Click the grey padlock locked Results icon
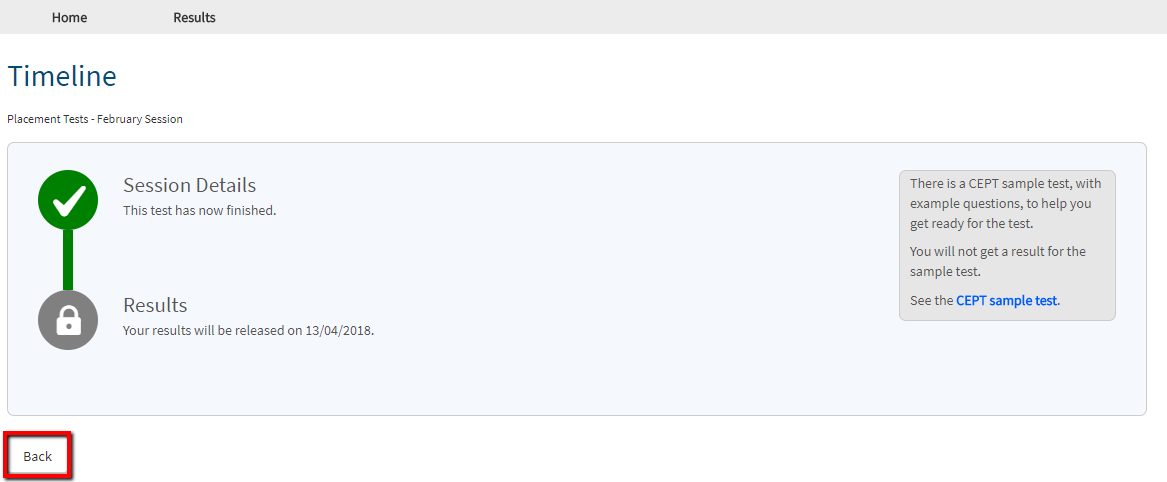The height and width of the screenshot is (482, 1167). (x=68, y=320)
